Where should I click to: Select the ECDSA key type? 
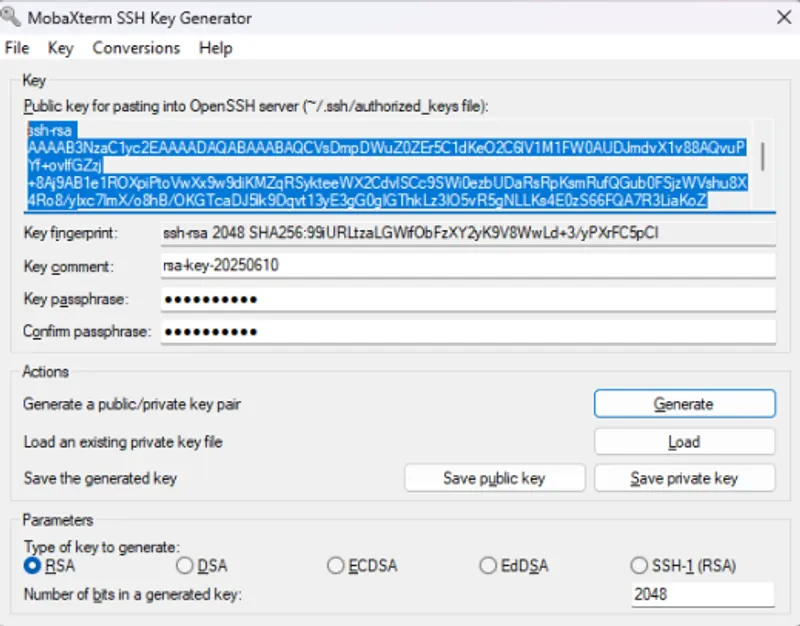335,565
